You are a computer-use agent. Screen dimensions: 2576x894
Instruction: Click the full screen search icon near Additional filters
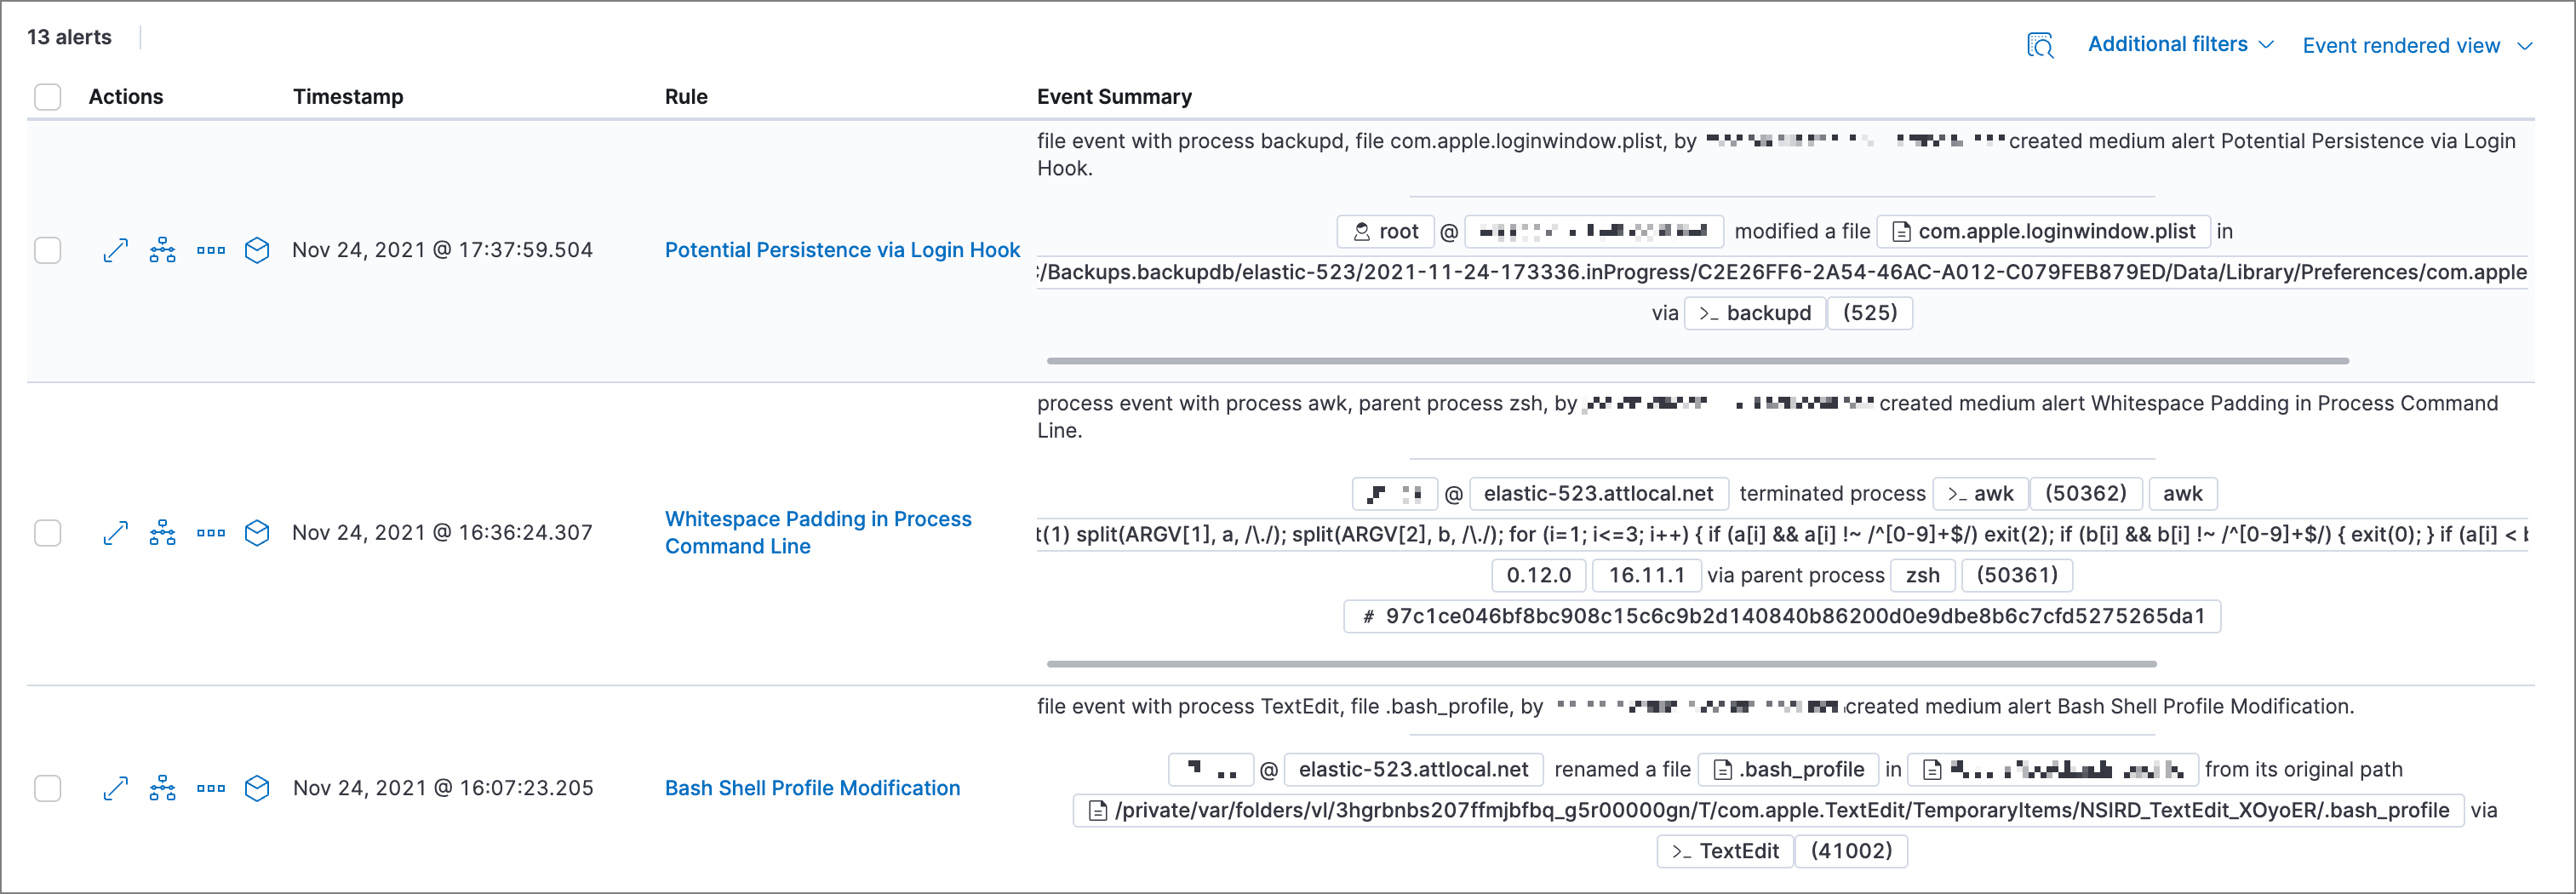click(x=2040, y=45)
